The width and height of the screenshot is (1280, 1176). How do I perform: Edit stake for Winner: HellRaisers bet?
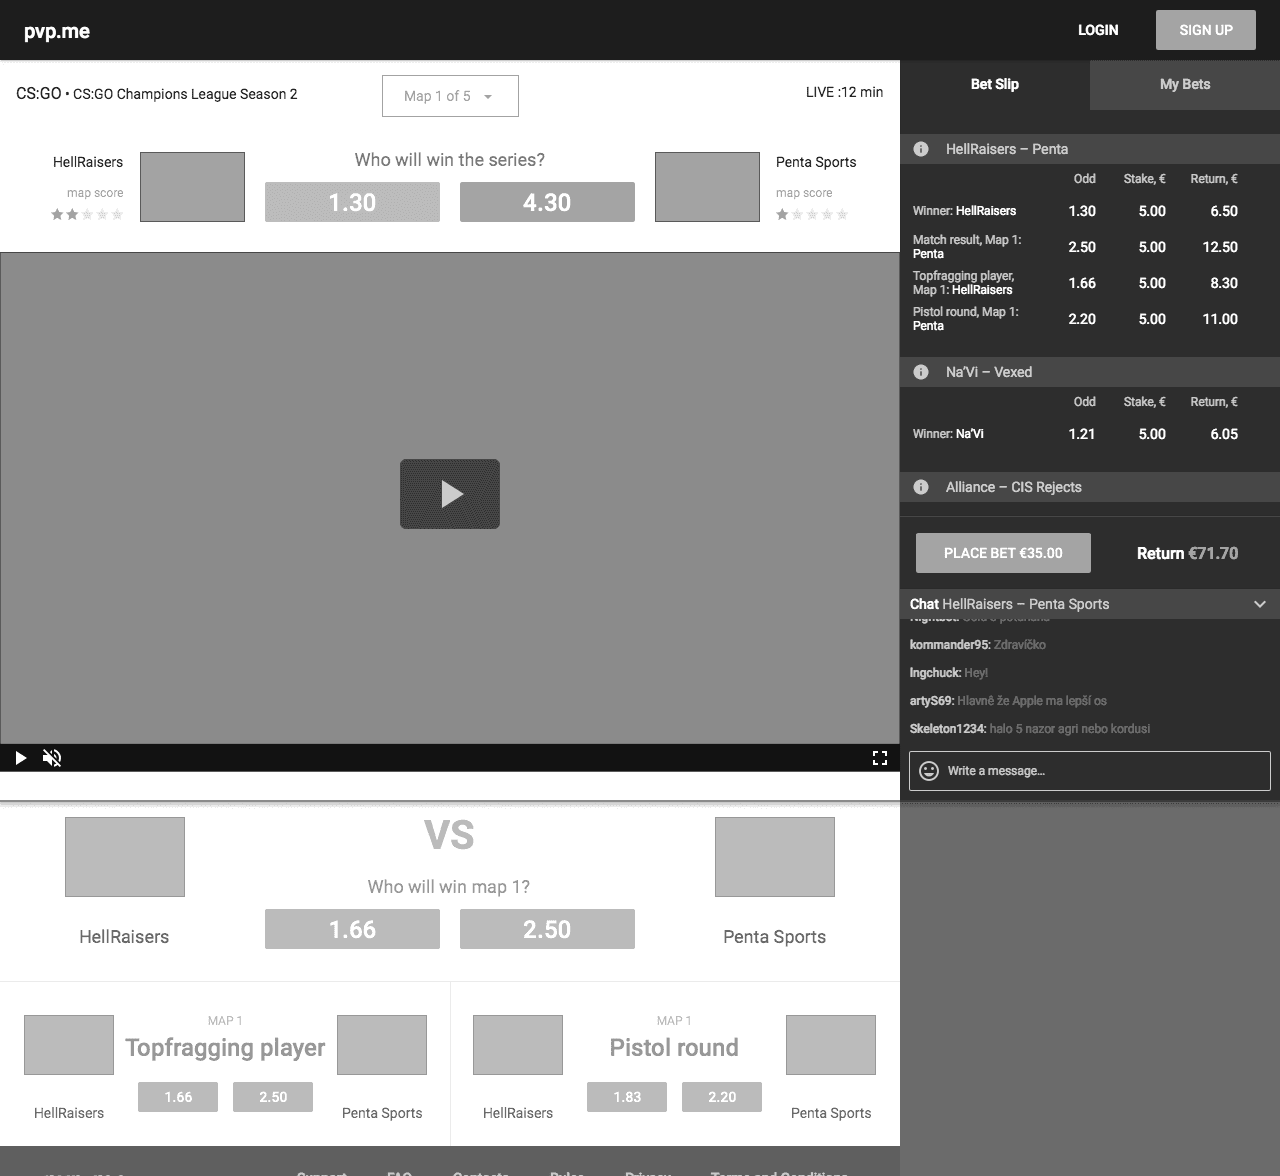1152,211
